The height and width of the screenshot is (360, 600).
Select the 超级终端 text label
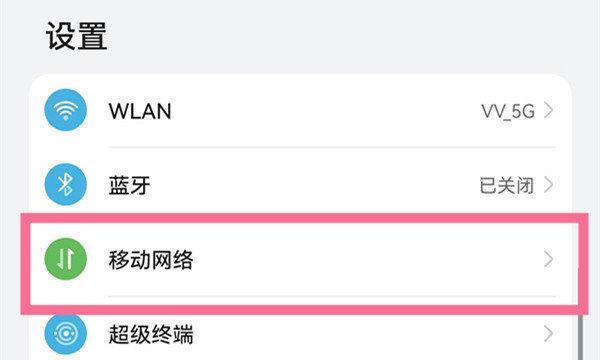coord(151,334)
